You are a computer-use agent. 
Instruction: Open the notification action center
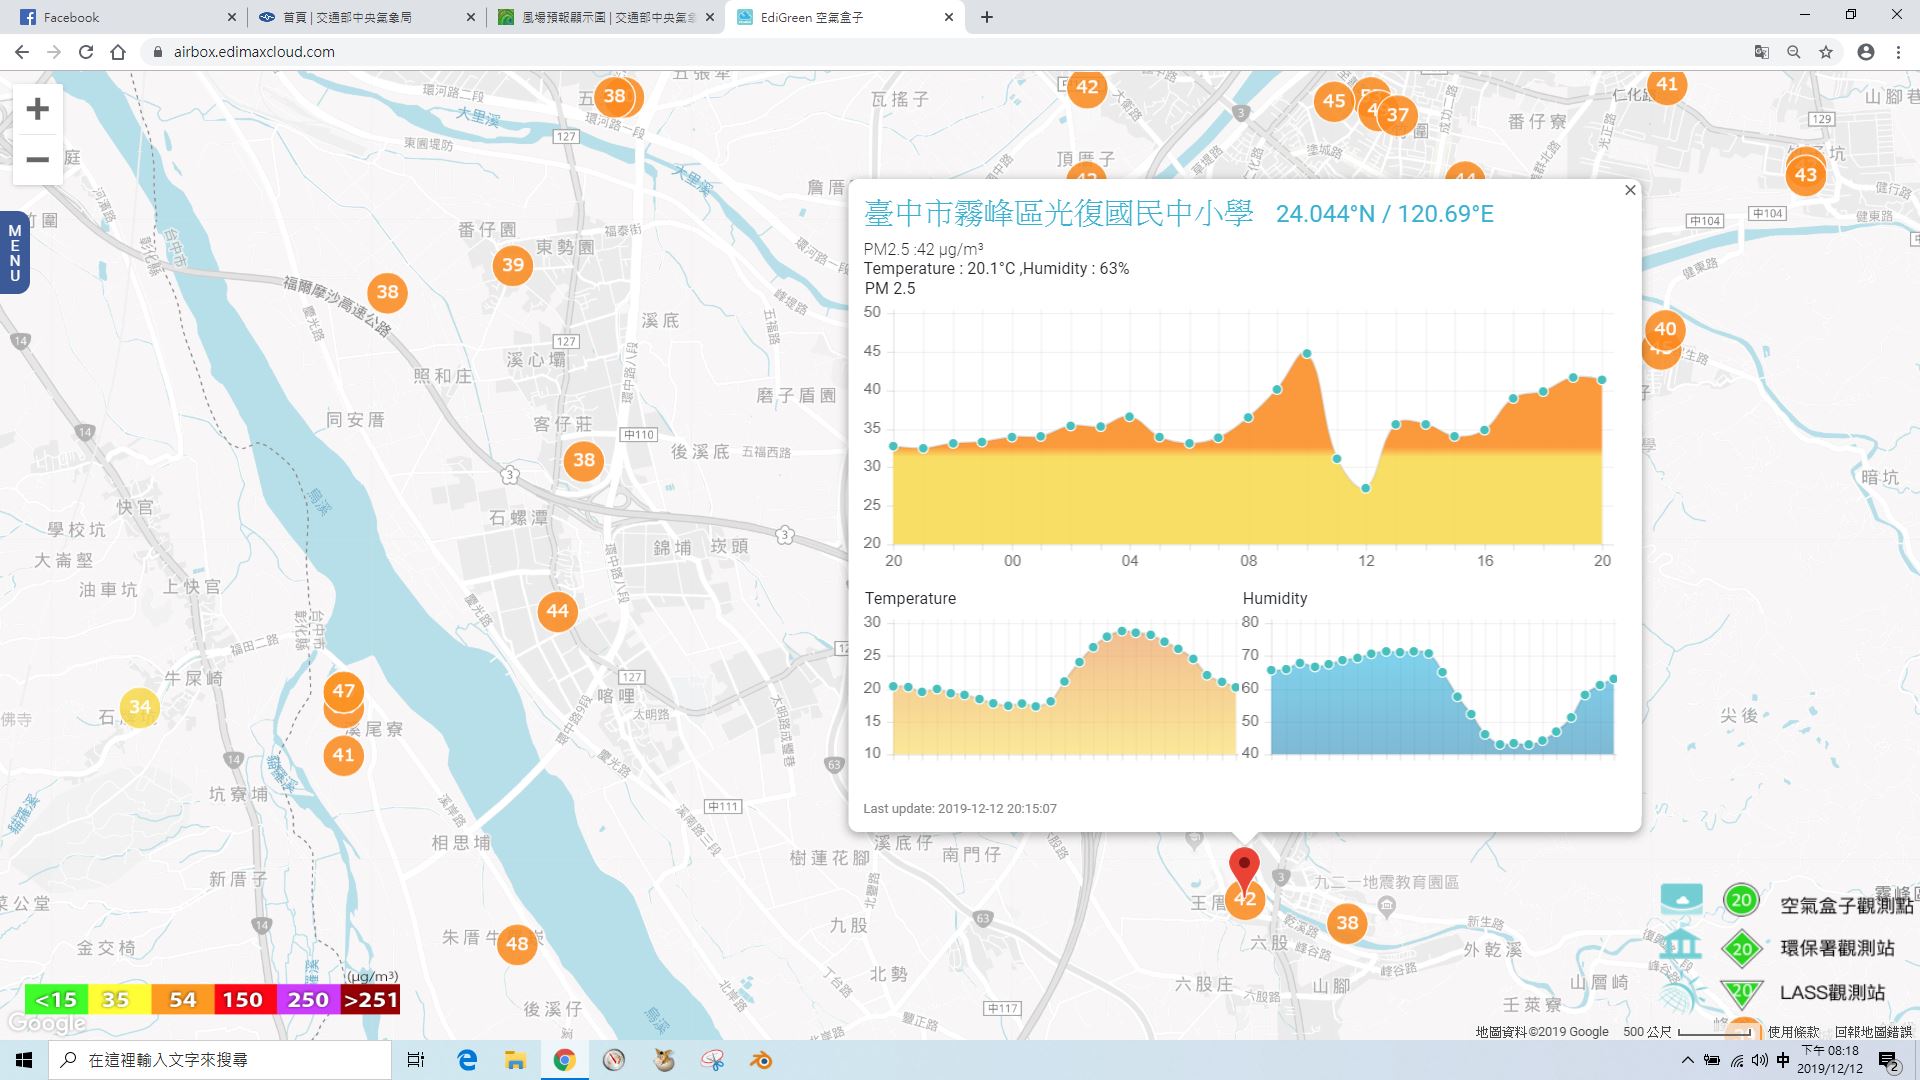point(1888,1060)
